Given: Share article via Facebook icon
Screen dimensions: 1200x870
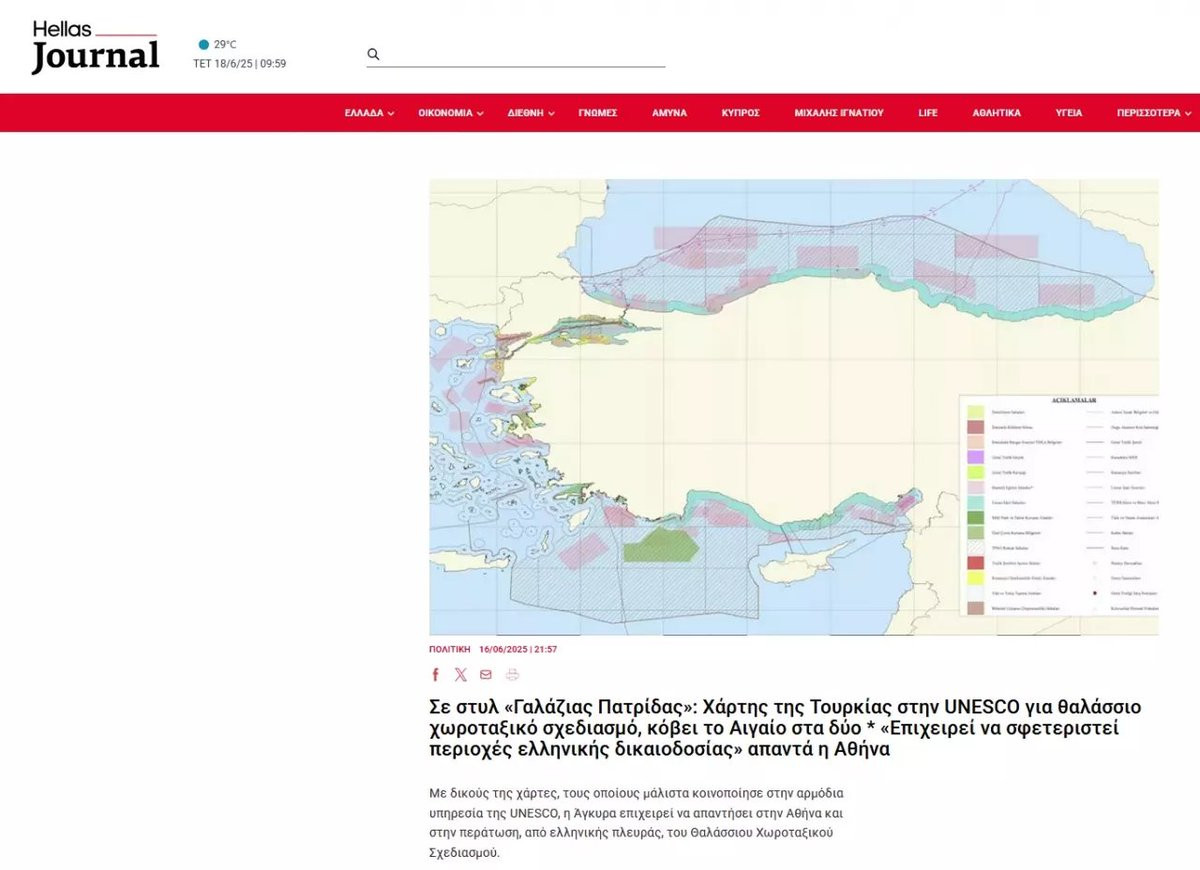Looking at the screenshot, I should [436, 675].
